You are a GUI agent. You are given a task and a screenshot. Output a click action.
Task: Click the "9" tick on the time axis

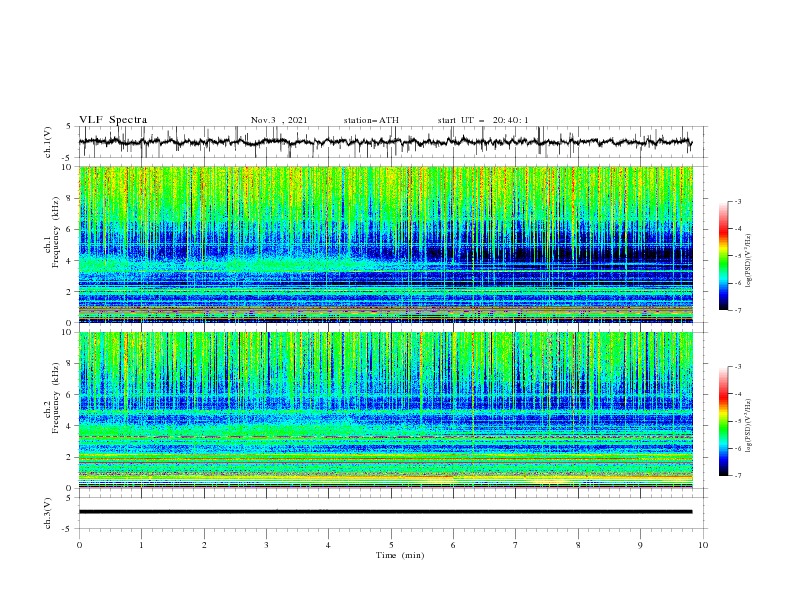[x=640, y=545]
